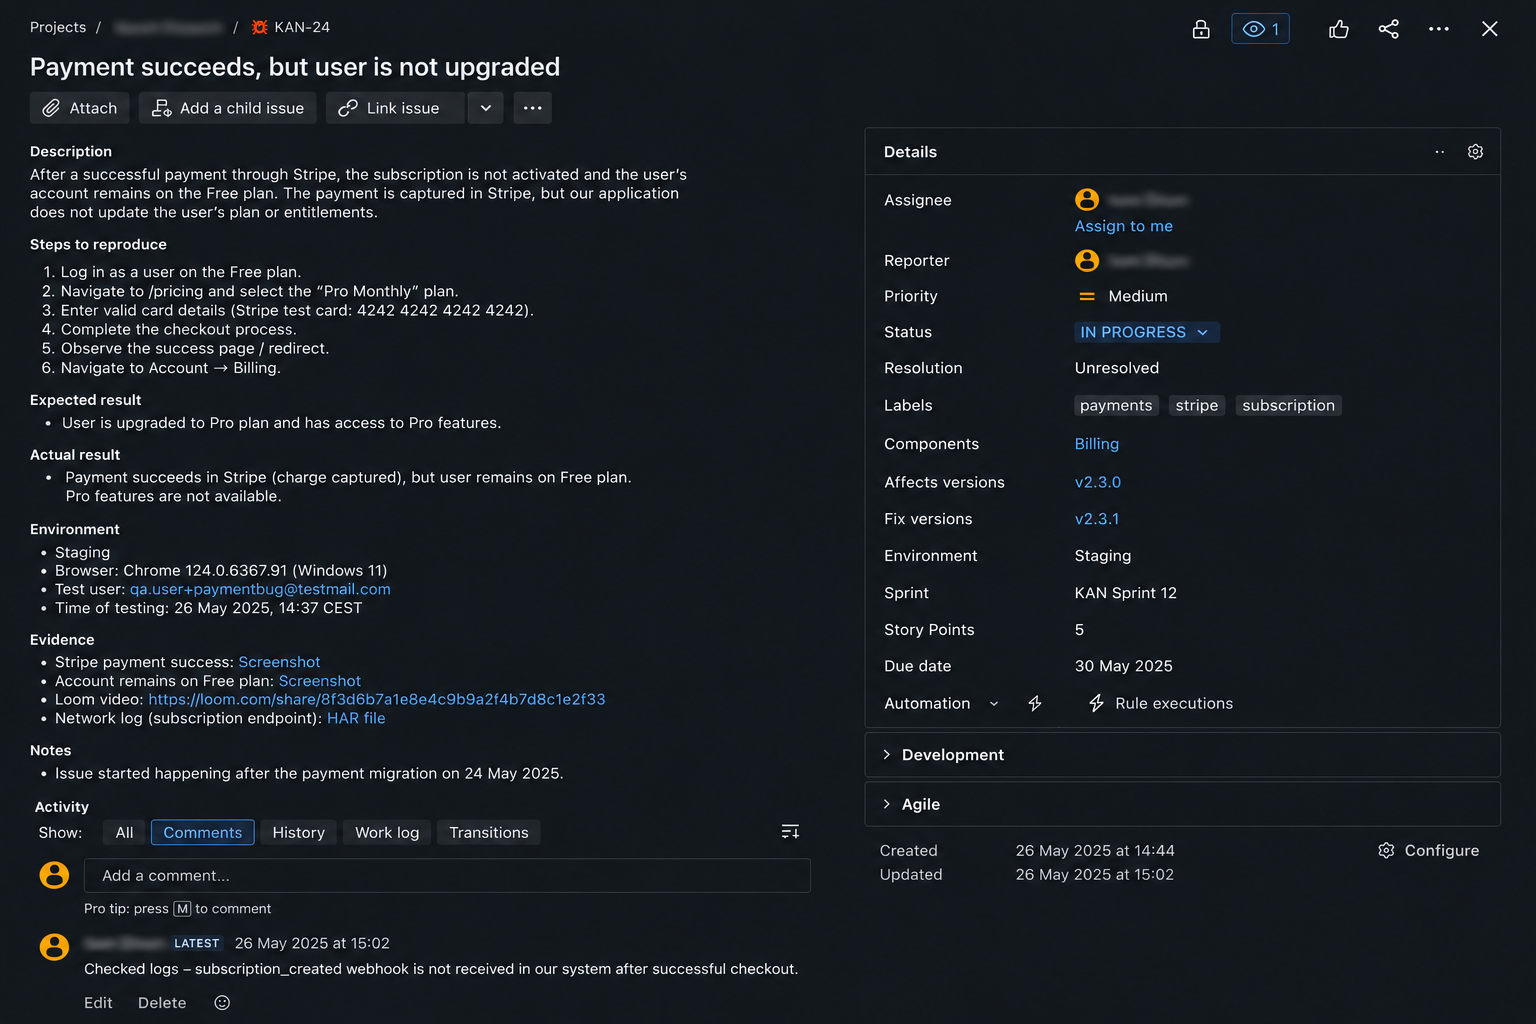Toggle activity sort order icon
Image resolution: width=1536 pixels, height=1024 pixels.
790,832
